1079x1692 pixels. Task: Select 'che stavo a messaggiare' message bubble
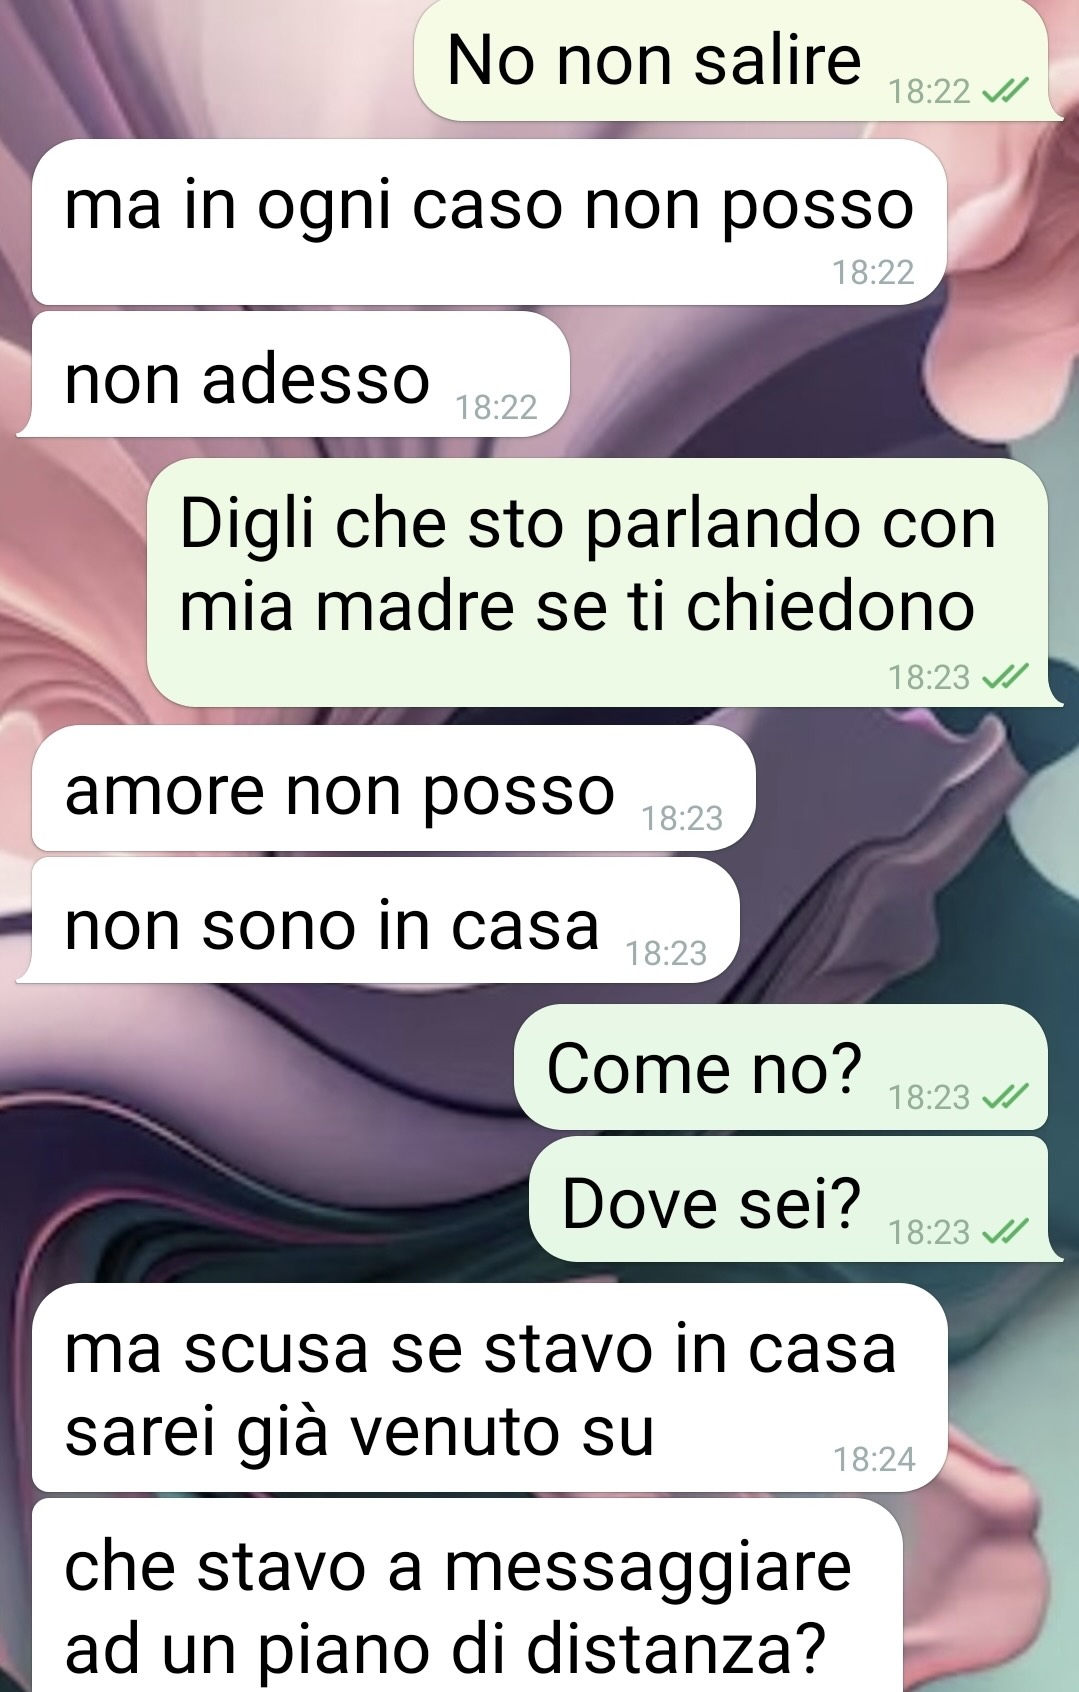[467, 1597]
